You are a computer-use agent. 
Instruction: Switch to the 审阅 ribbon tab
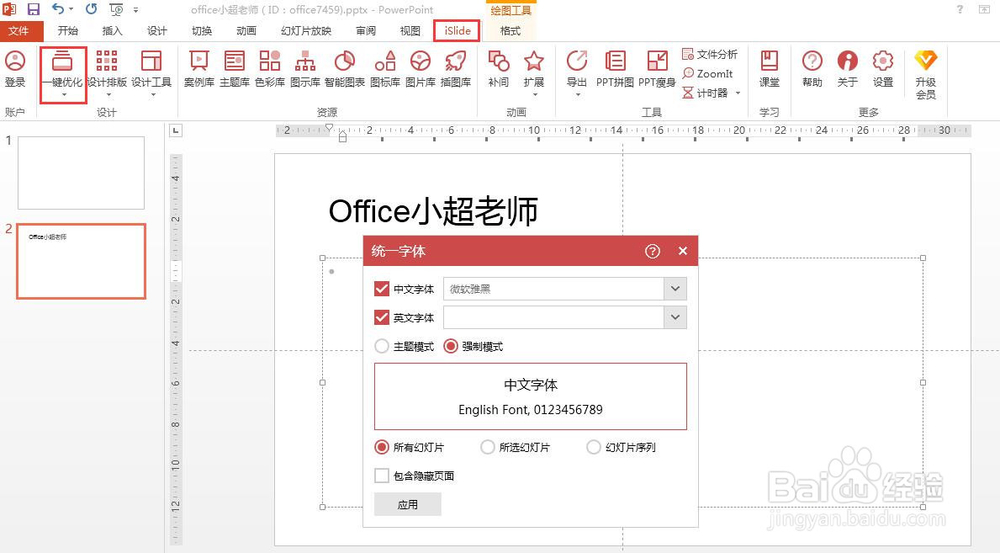pyautogui.click(x=366, y=31)
